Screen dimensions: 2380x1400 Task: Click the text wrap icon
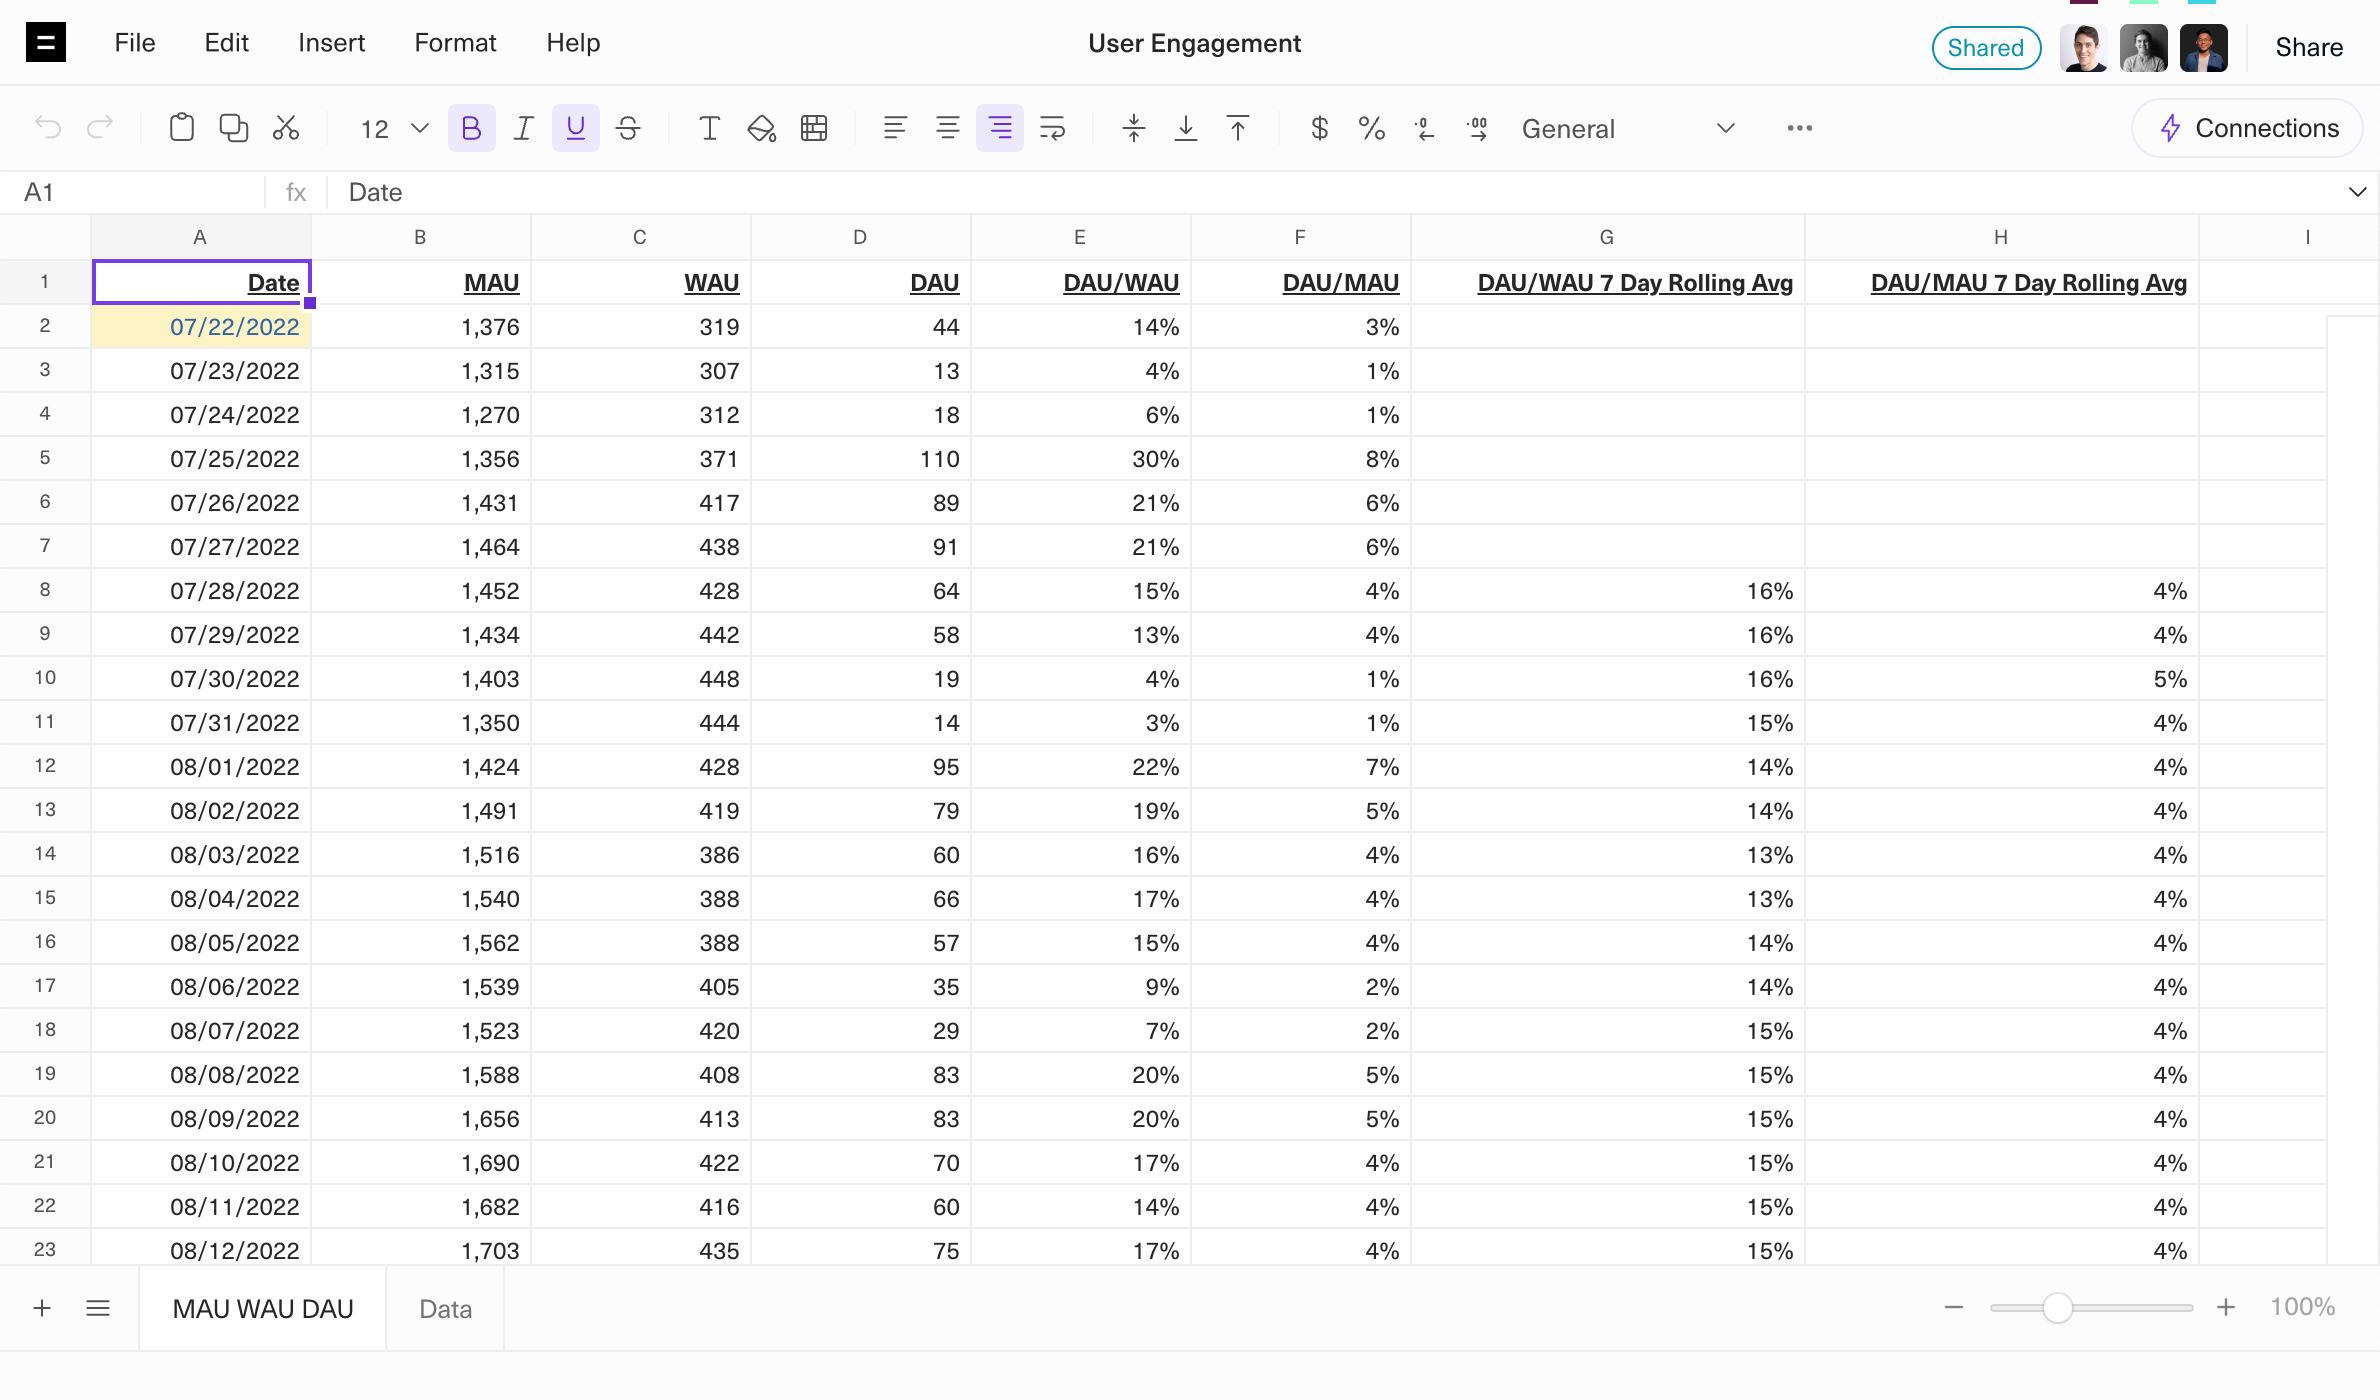pyautogui.click(x=1052, y=128)
